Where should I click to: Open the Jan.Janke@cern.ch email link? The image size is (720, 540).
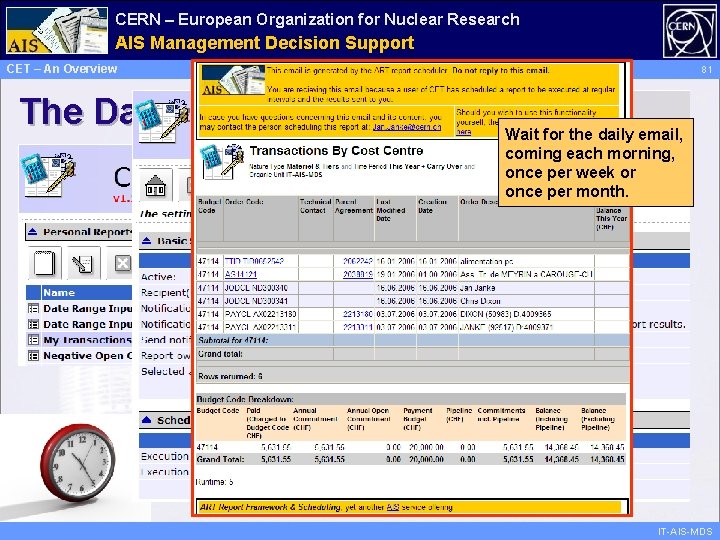click(407, 127)
